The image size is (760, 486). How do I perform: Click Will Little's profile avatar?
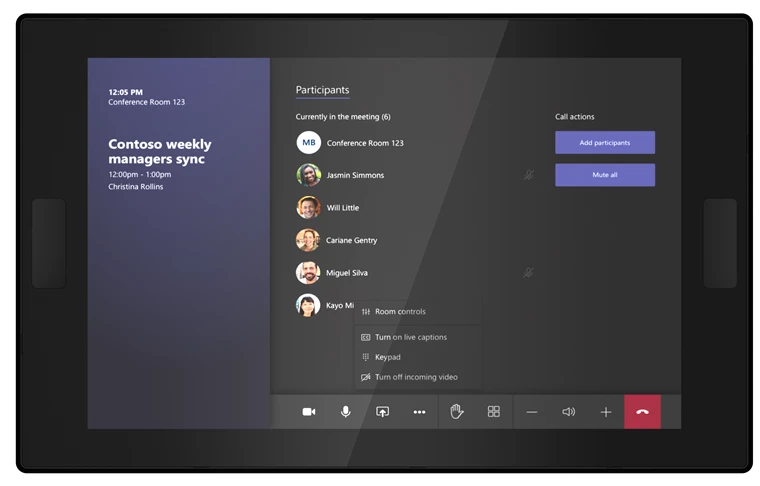(x=308, y=208)
